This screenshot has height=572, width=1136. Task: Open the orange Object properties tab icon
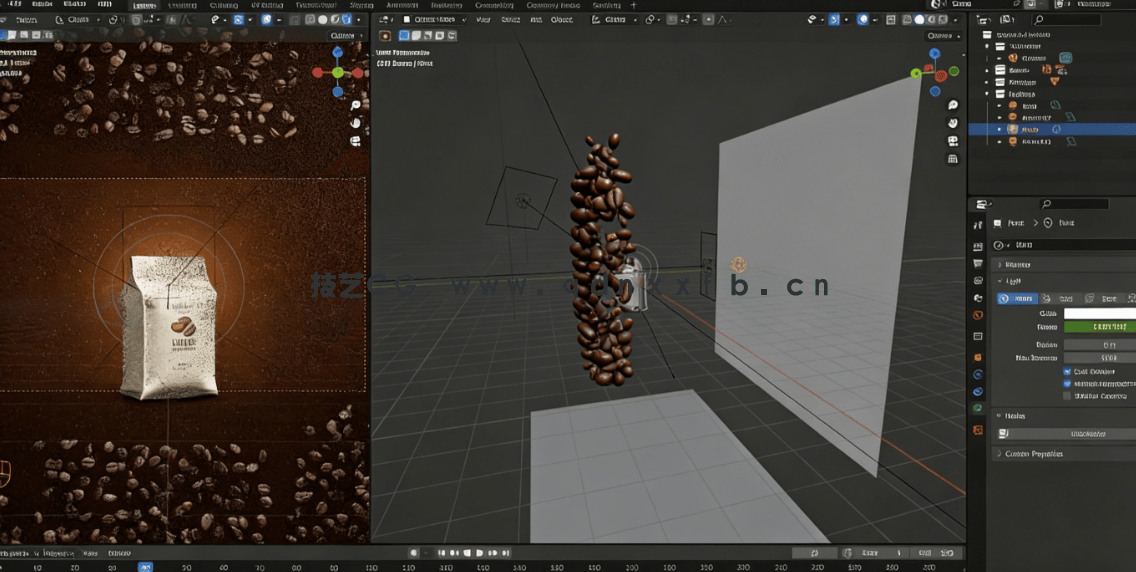978,357
